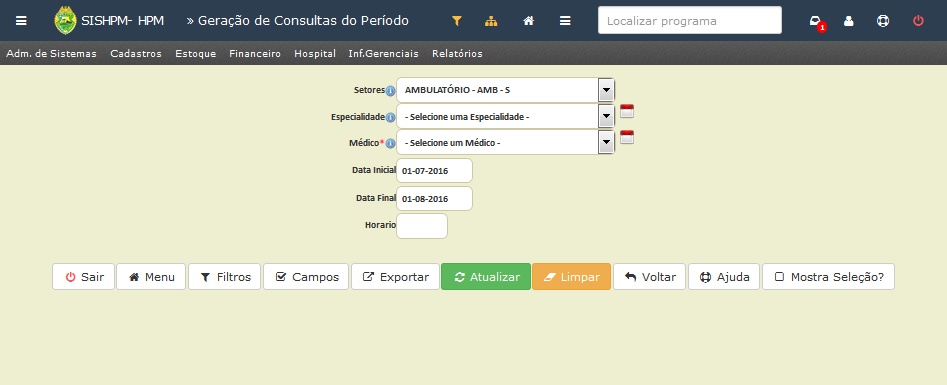This screenshot has width=947, height=385.
Task: Open the hamburger menu beside SISHPM logo
Action: [21, 21]
